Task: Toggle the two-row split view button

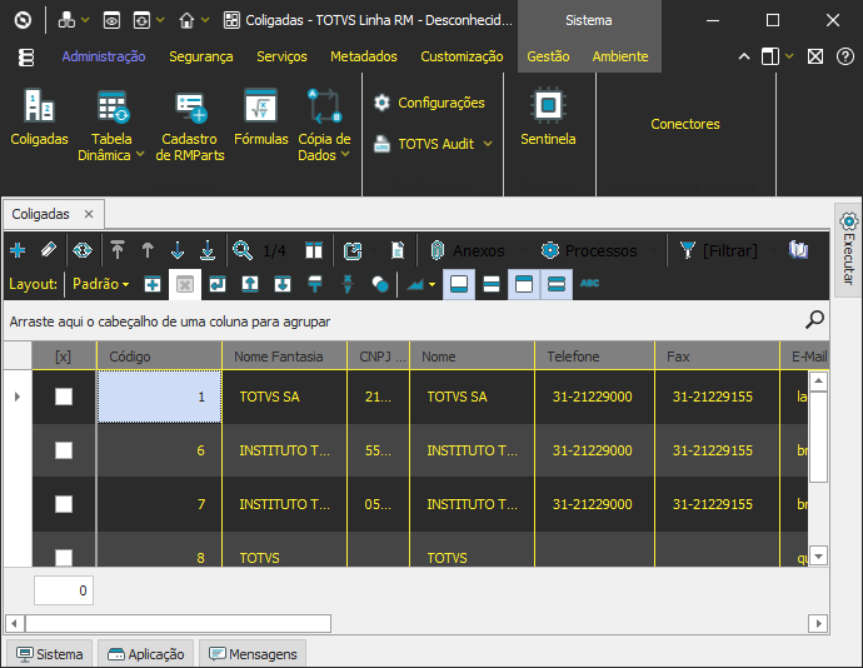Action: click(491, 284)
